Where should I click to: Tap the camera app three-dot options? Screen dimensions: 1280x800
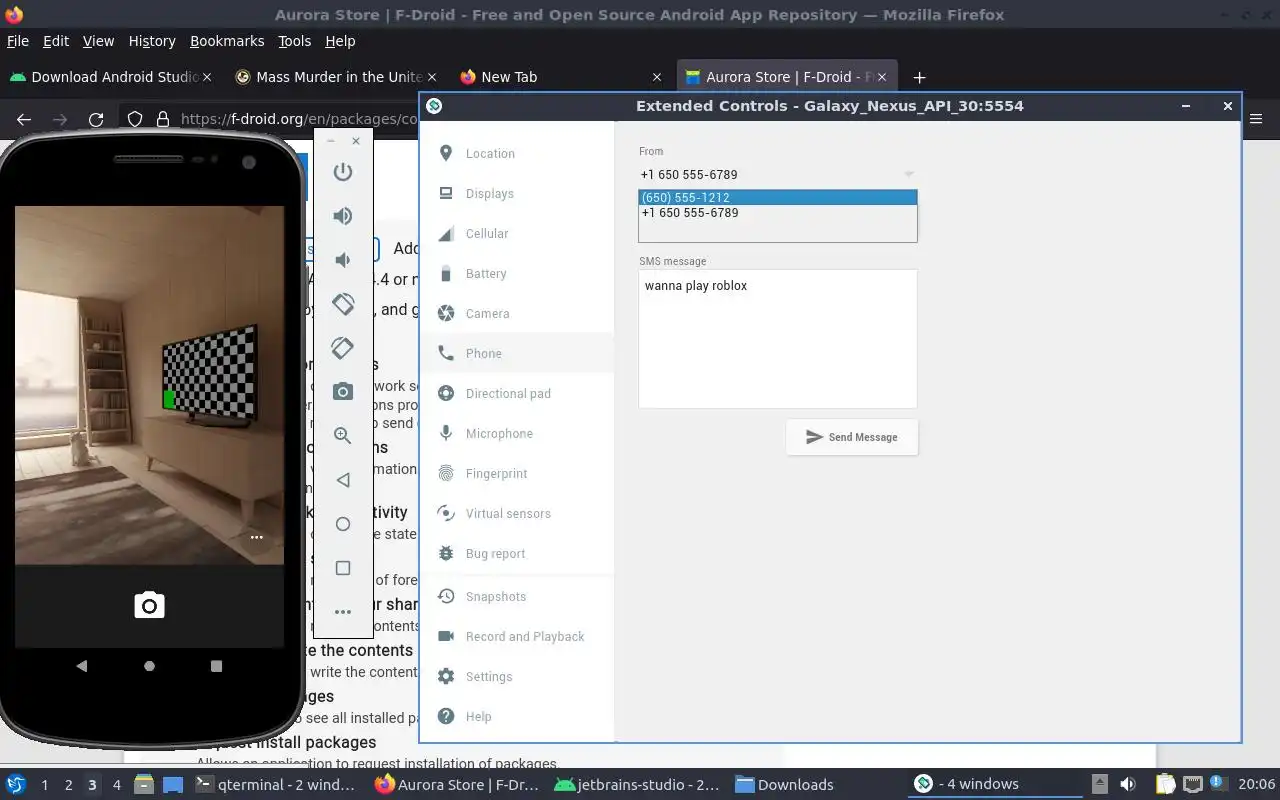pos(257,537)
